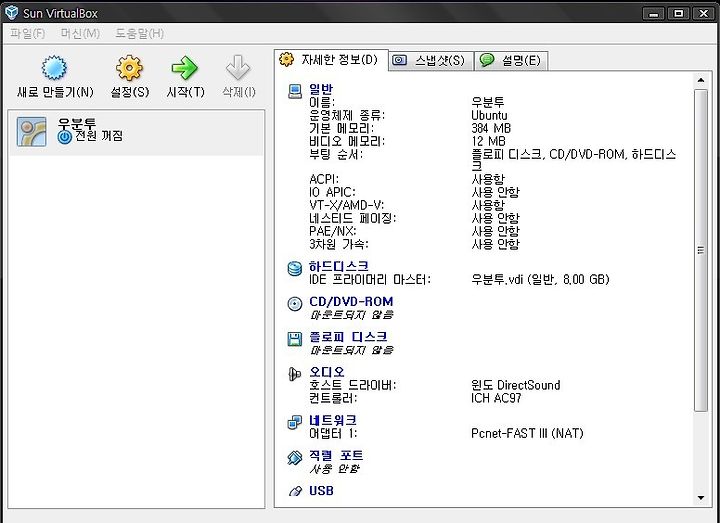This screenshot has width=720, height=523.
Task: Click the Pcnet-FAST III (NAT) adapter value
Action: coord(527,433)
